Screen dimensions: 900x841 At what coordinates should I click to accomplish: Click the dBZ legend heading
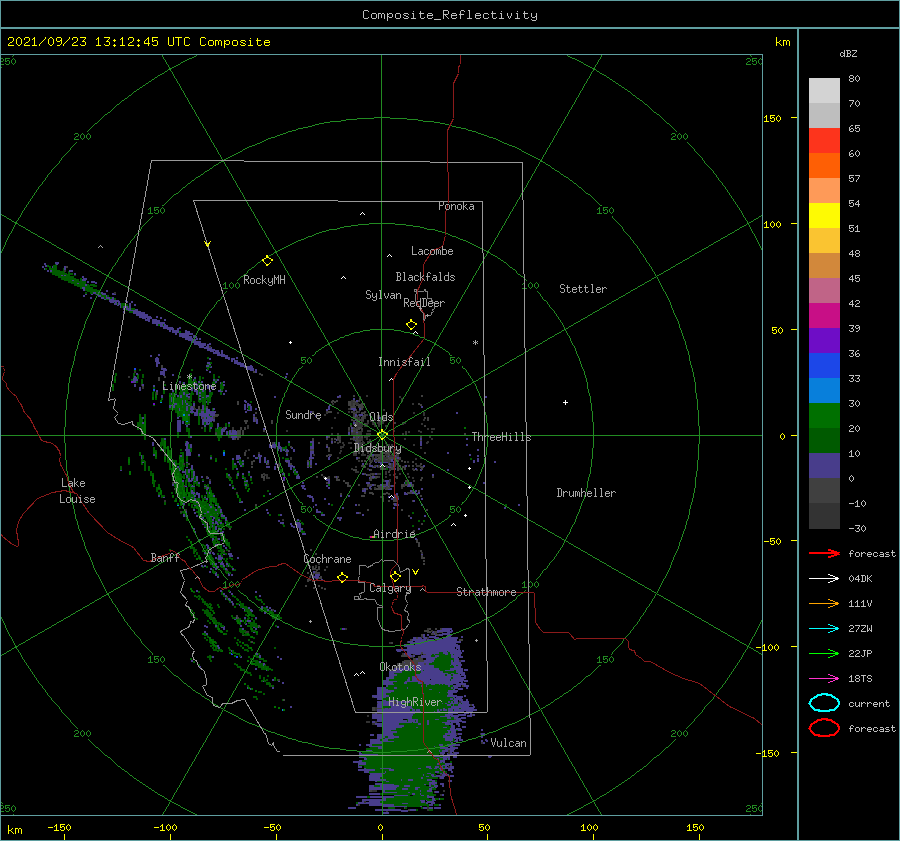coord(848,53)
